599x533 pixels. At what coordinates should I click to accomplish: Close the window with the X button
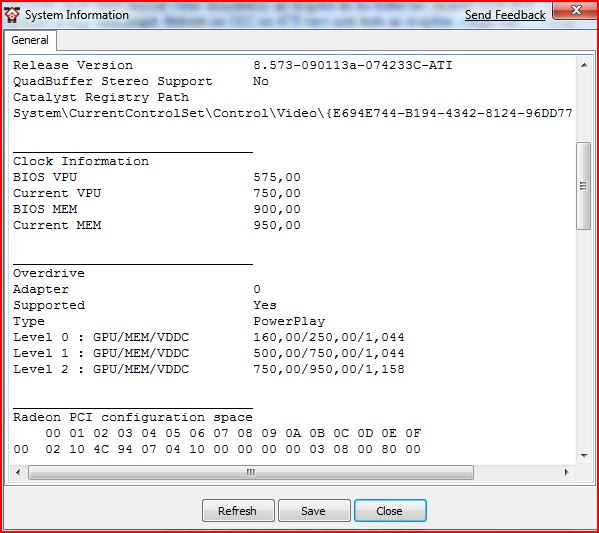click(576, 10)
